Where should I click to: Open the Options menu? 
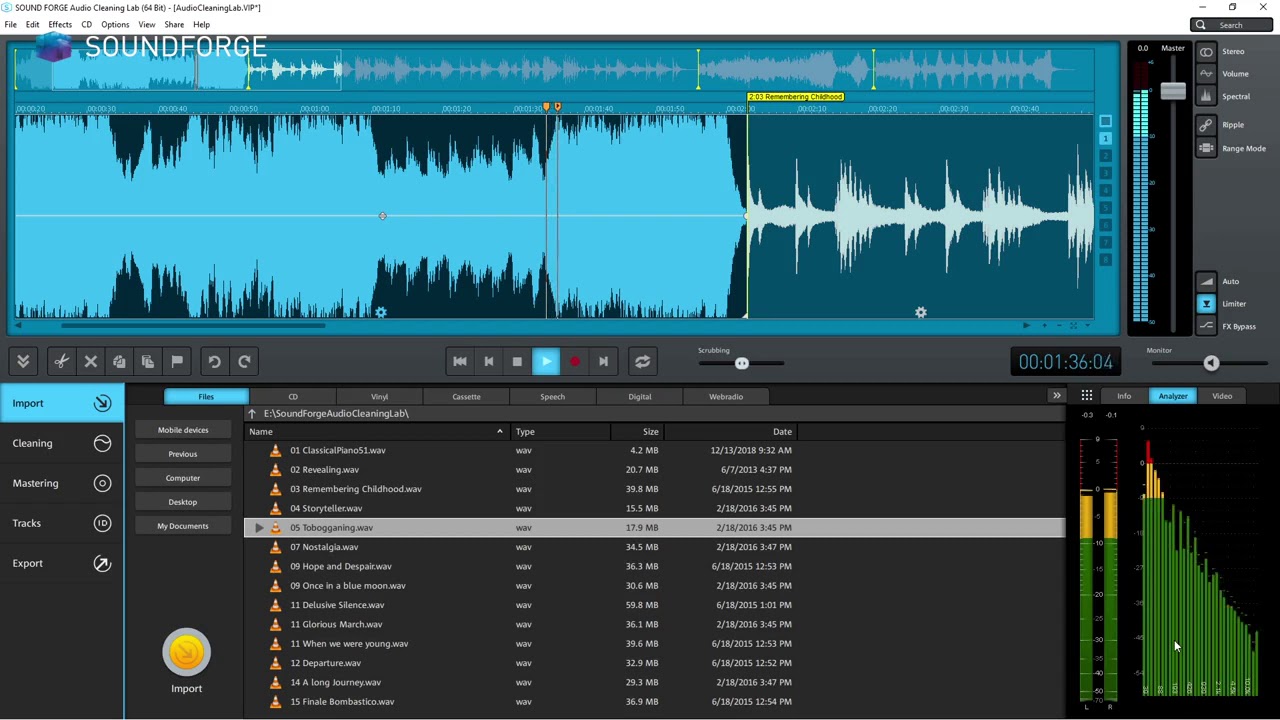point(115,24)
